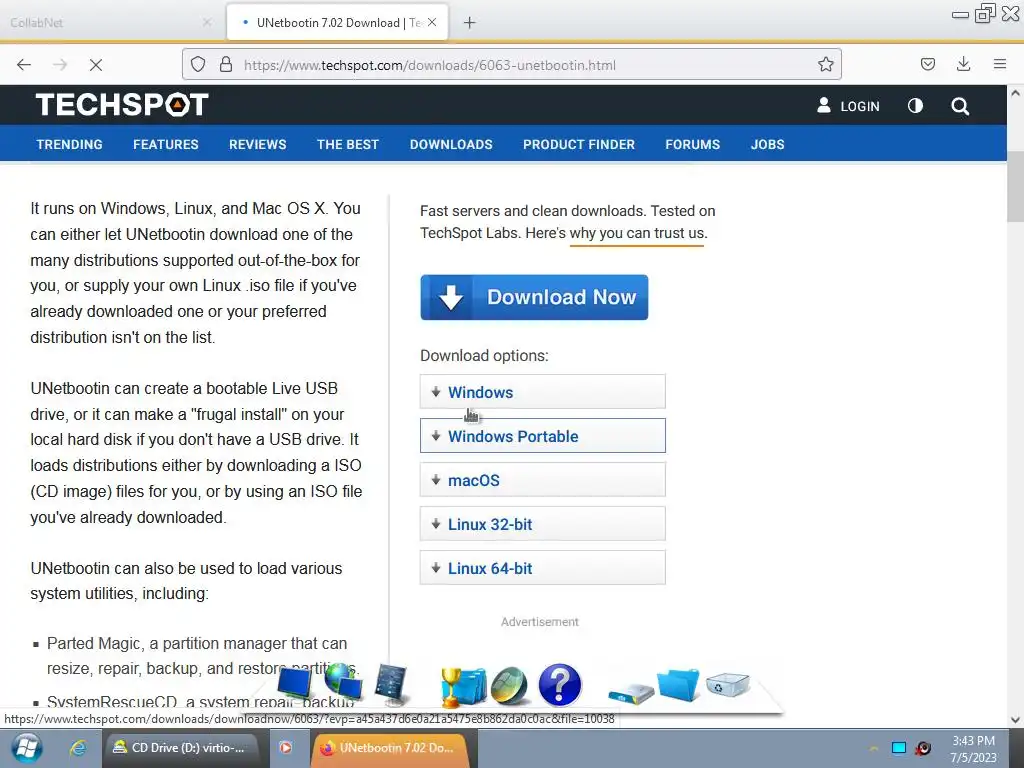Click the TechSpot logo
The width and height of the screenshot is (1024, 768).
[122, 104]
